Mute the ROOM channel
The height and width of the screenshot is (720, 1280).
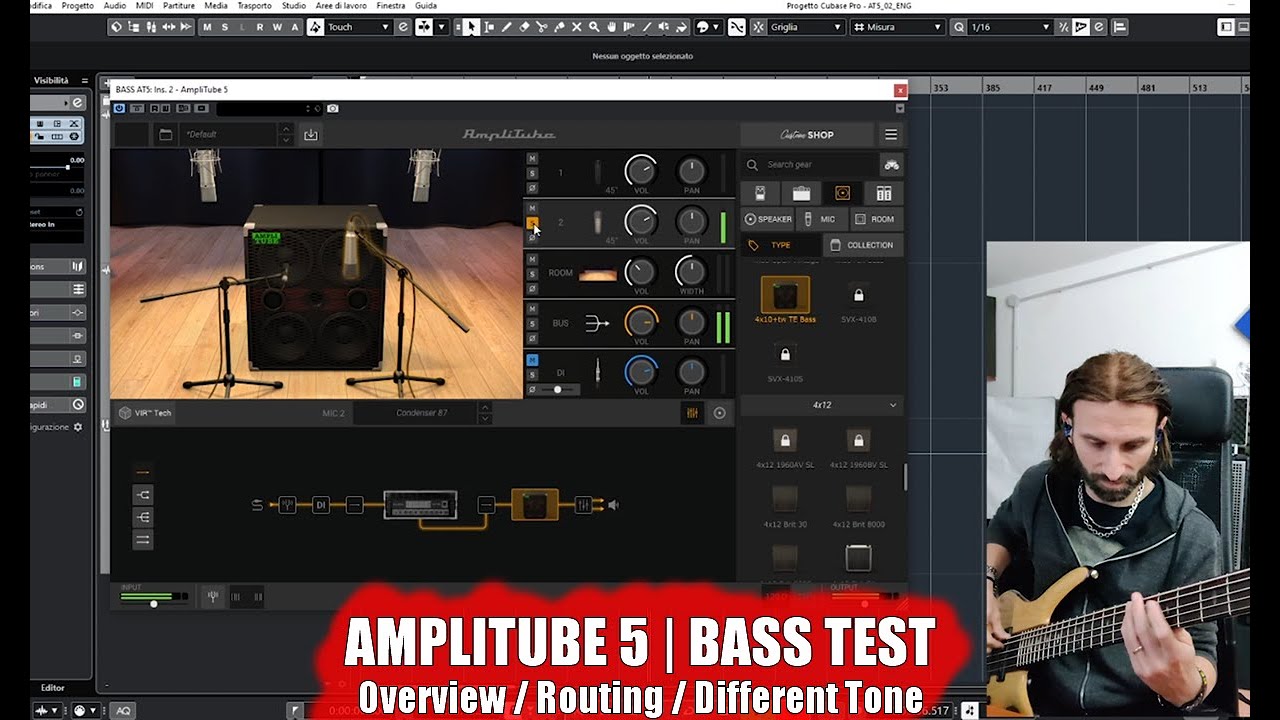click(x=532, y=259)
